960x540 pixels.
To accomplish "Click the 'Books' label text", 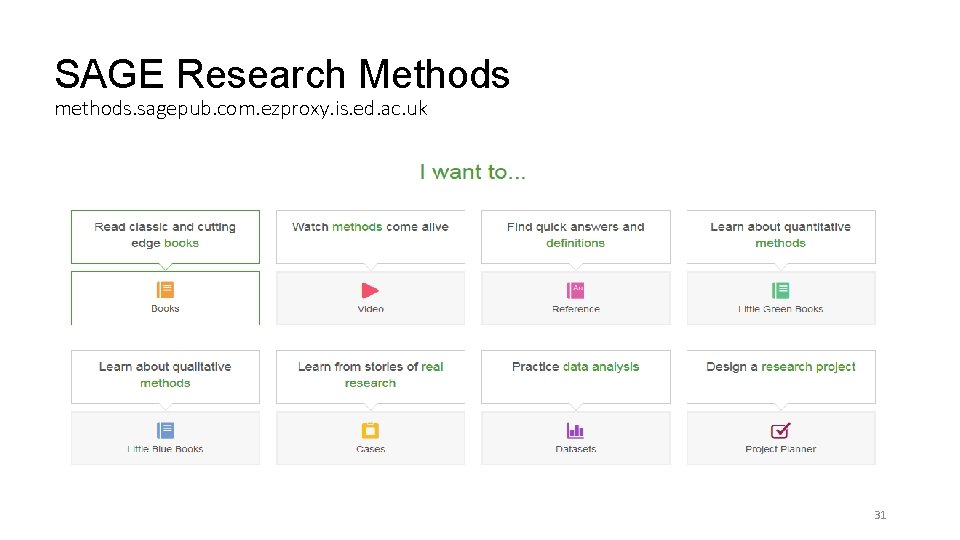I will 165,309.
